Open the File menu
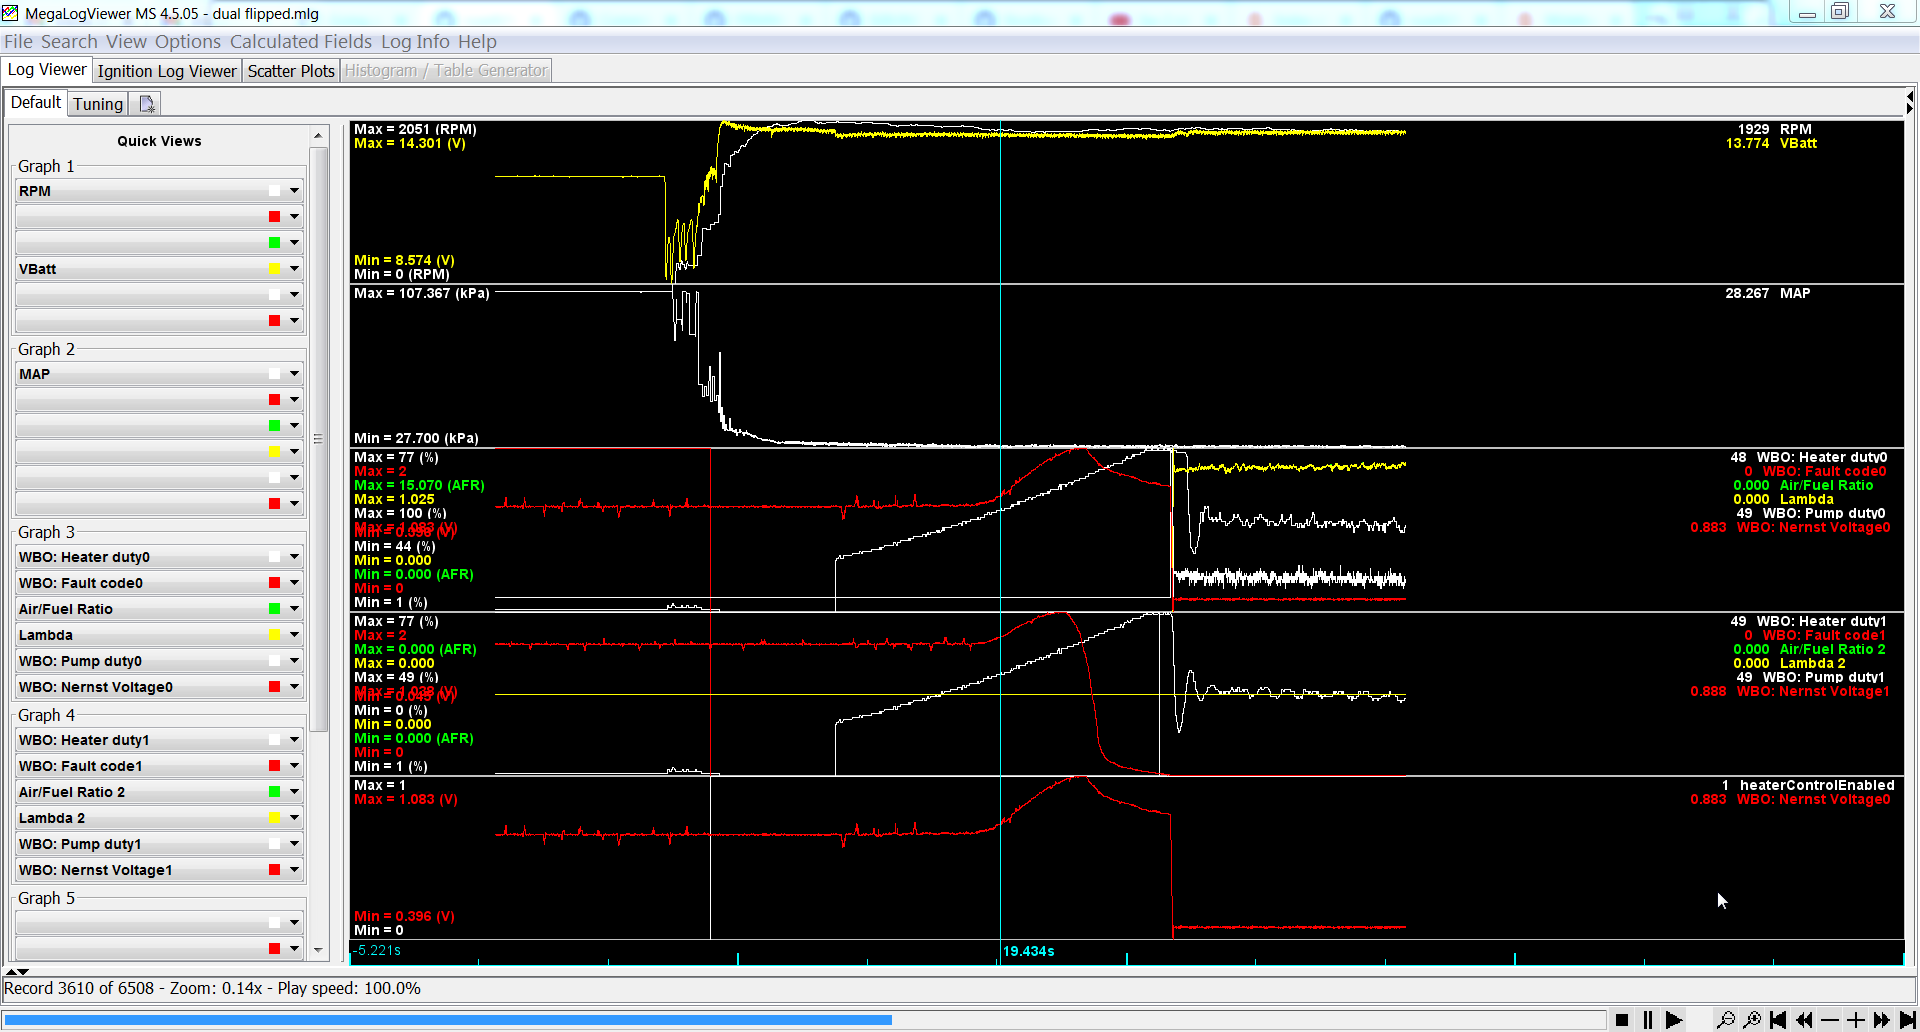This screenshot has height=1032, width=1920. [x=19, y=42]
